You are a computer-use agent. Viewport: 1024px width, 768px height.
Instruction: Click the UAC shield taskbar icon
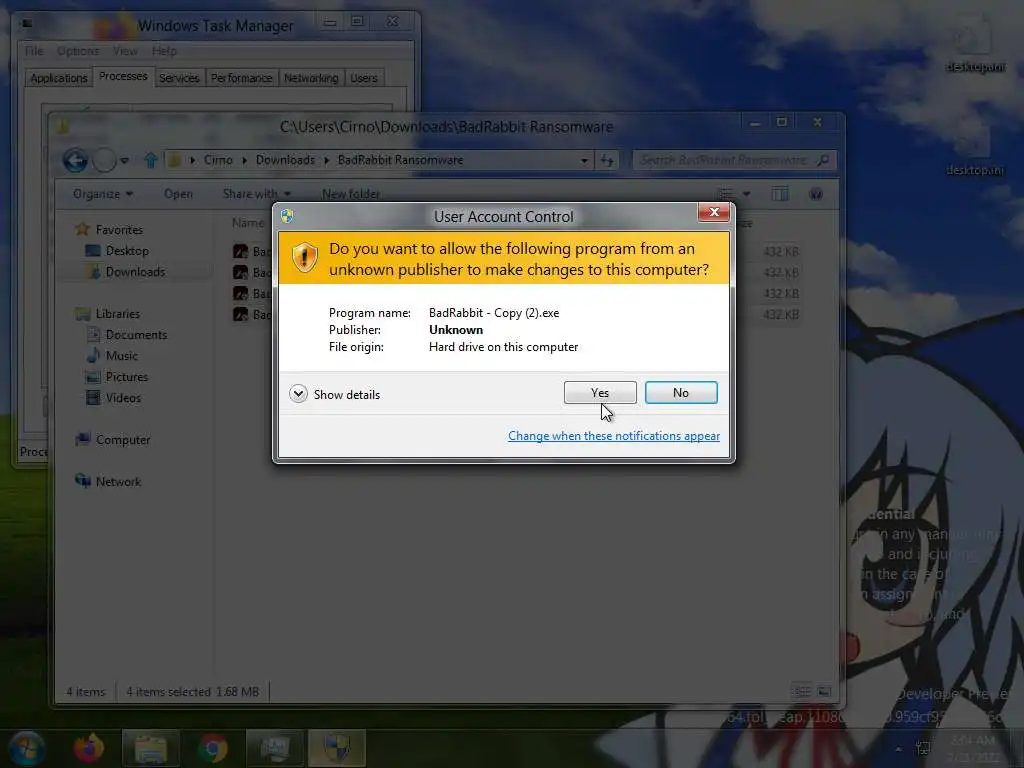coord(337,748)
